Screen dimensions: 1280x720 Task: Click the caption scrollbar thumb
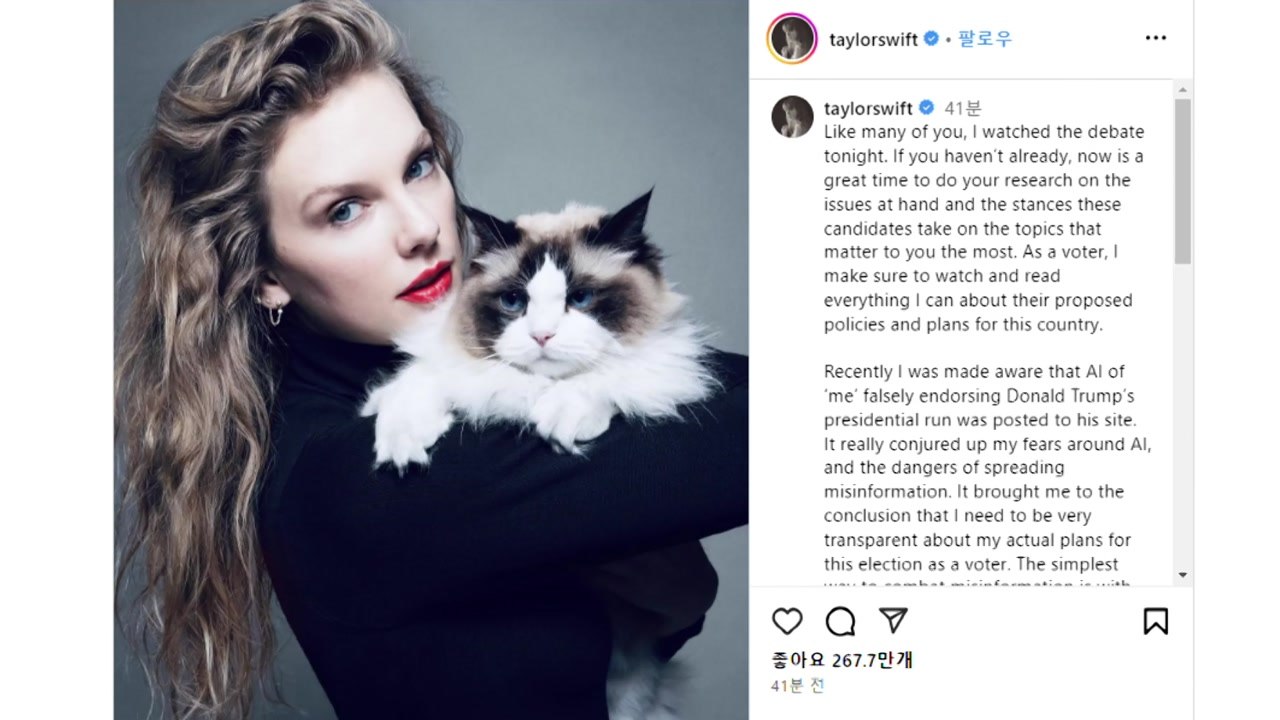click(1183, 181)
